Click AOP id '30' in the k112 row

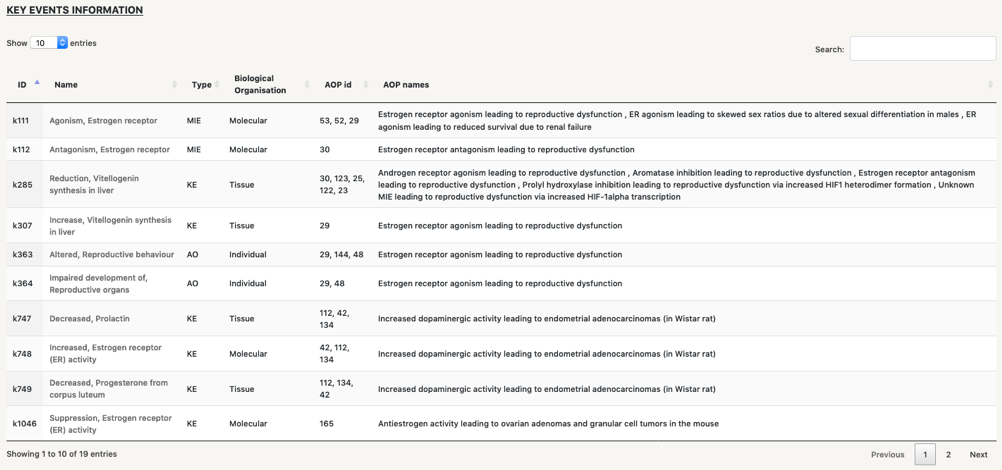point(324,149)
